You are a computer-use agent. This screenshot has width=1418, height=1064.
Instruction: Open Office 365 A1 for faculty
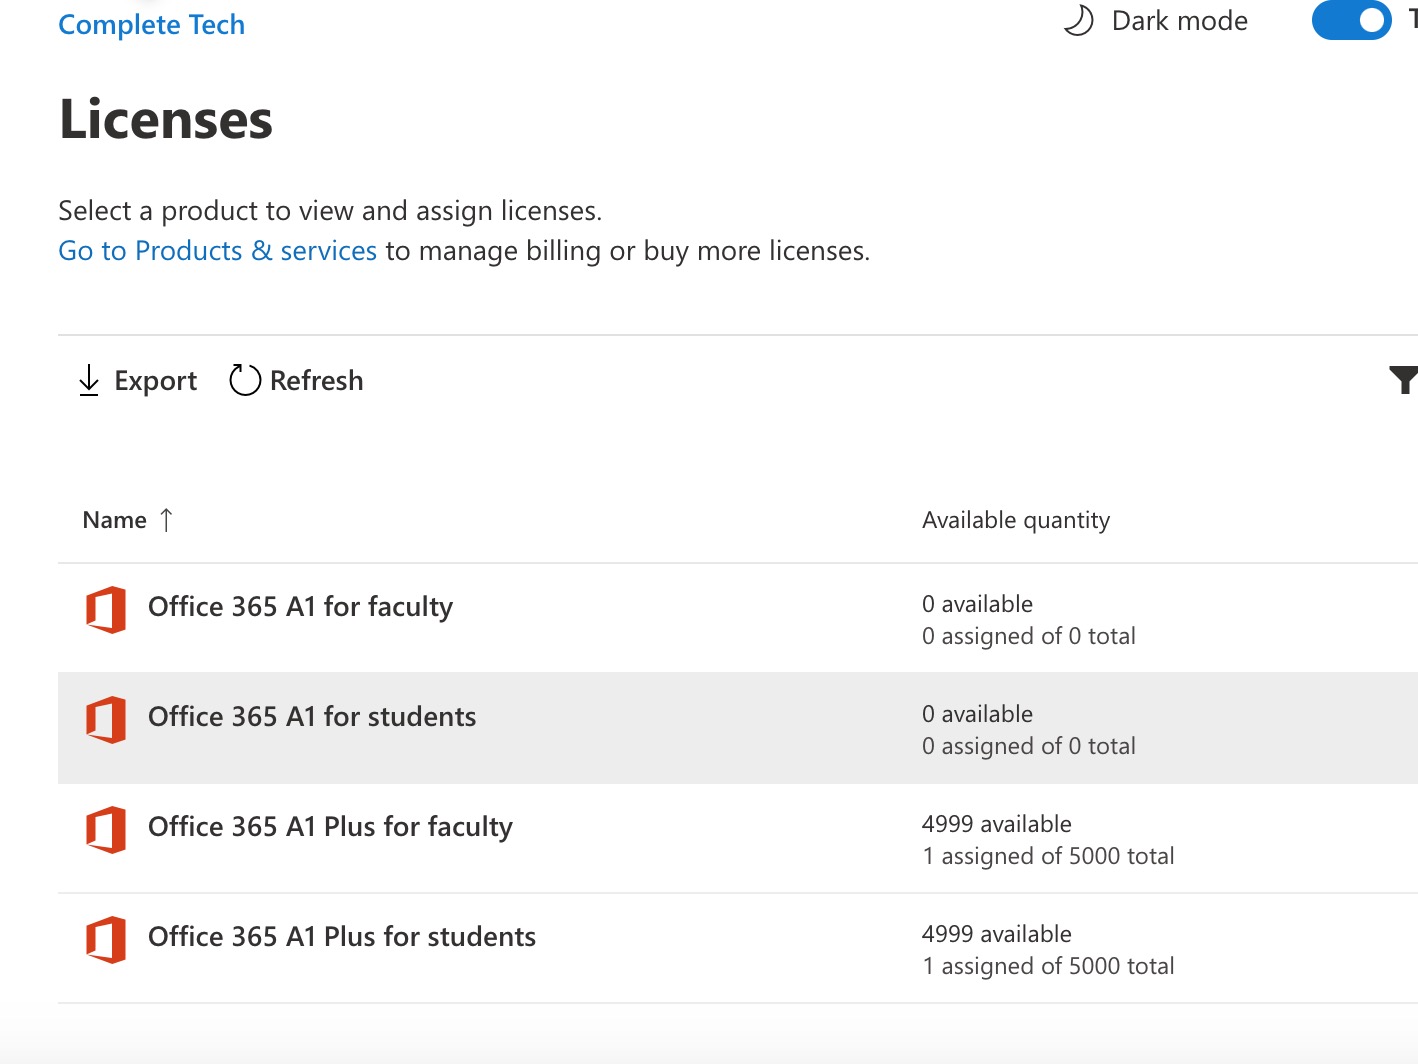[300, 607]
